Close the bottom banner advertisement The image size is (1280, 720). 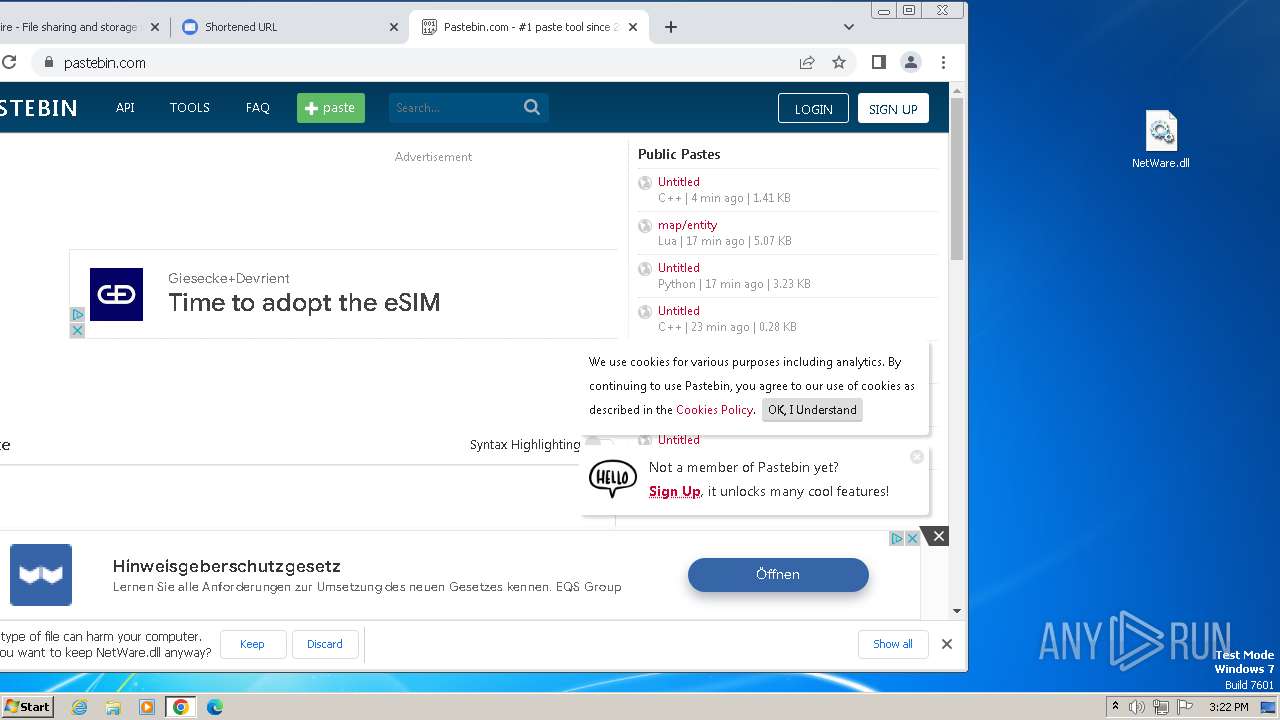click(938, 536)
